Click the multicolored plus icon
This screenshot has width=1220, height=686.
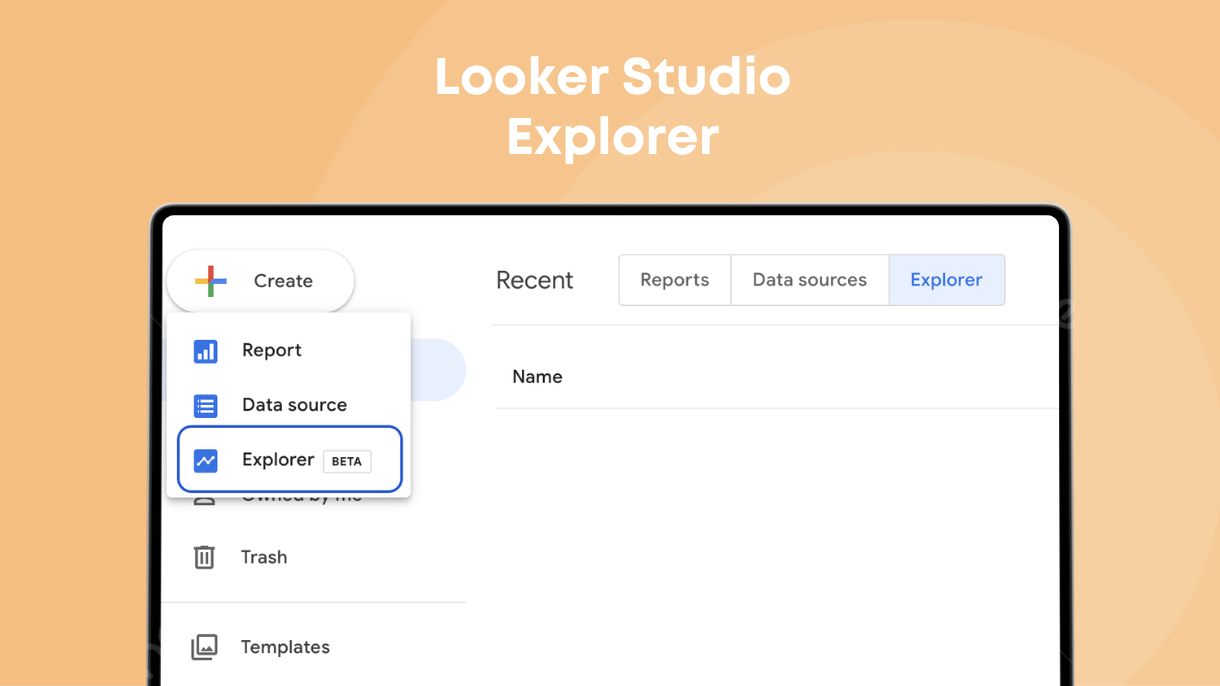click(x=211, y=281)
